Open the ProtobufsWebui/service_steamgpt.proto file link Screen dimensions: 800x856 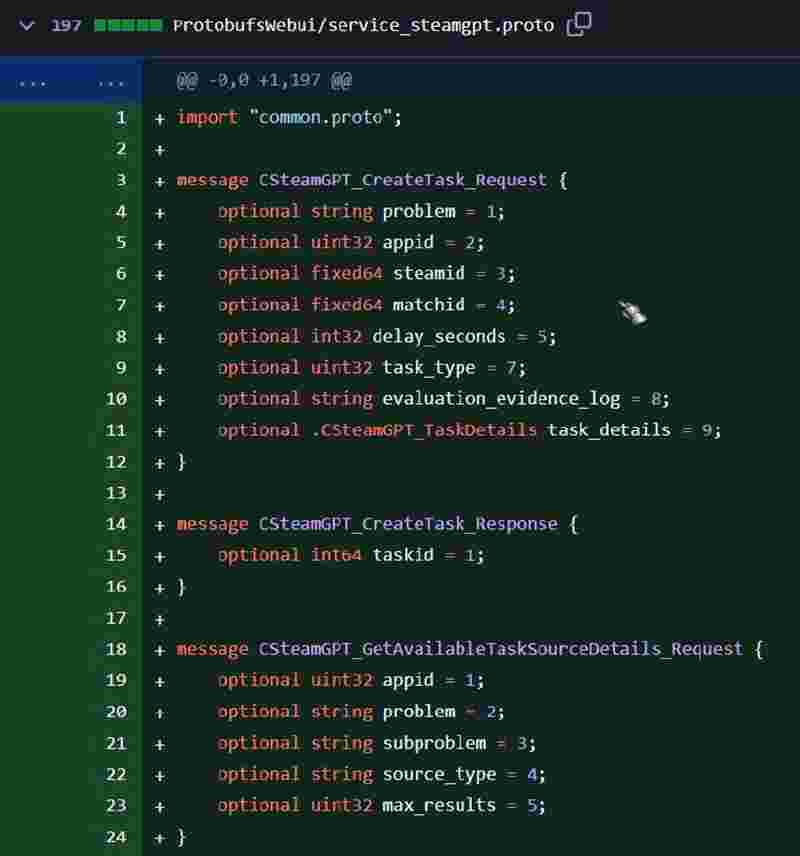coord(363,25)
